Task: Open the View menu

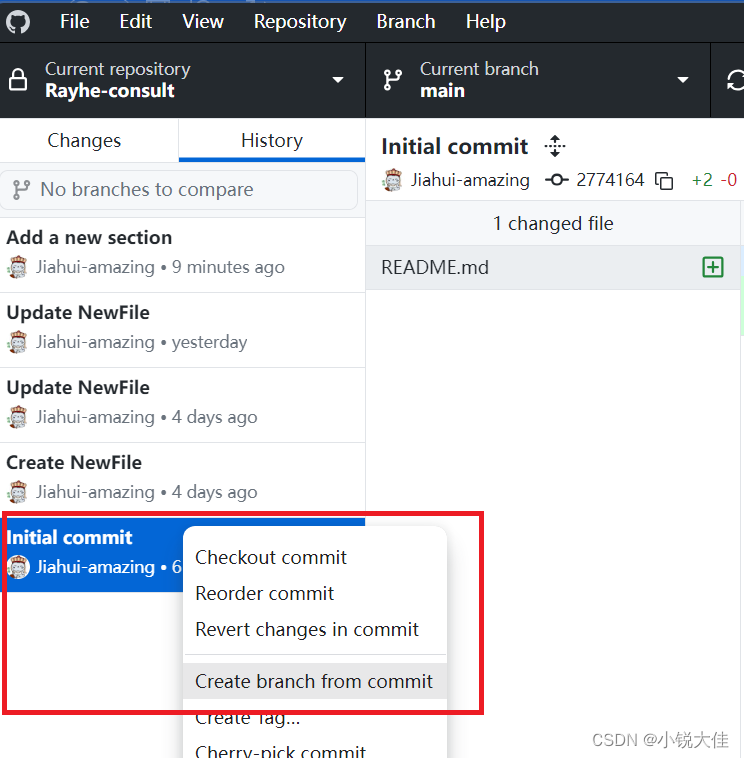Action: point(203,22)
